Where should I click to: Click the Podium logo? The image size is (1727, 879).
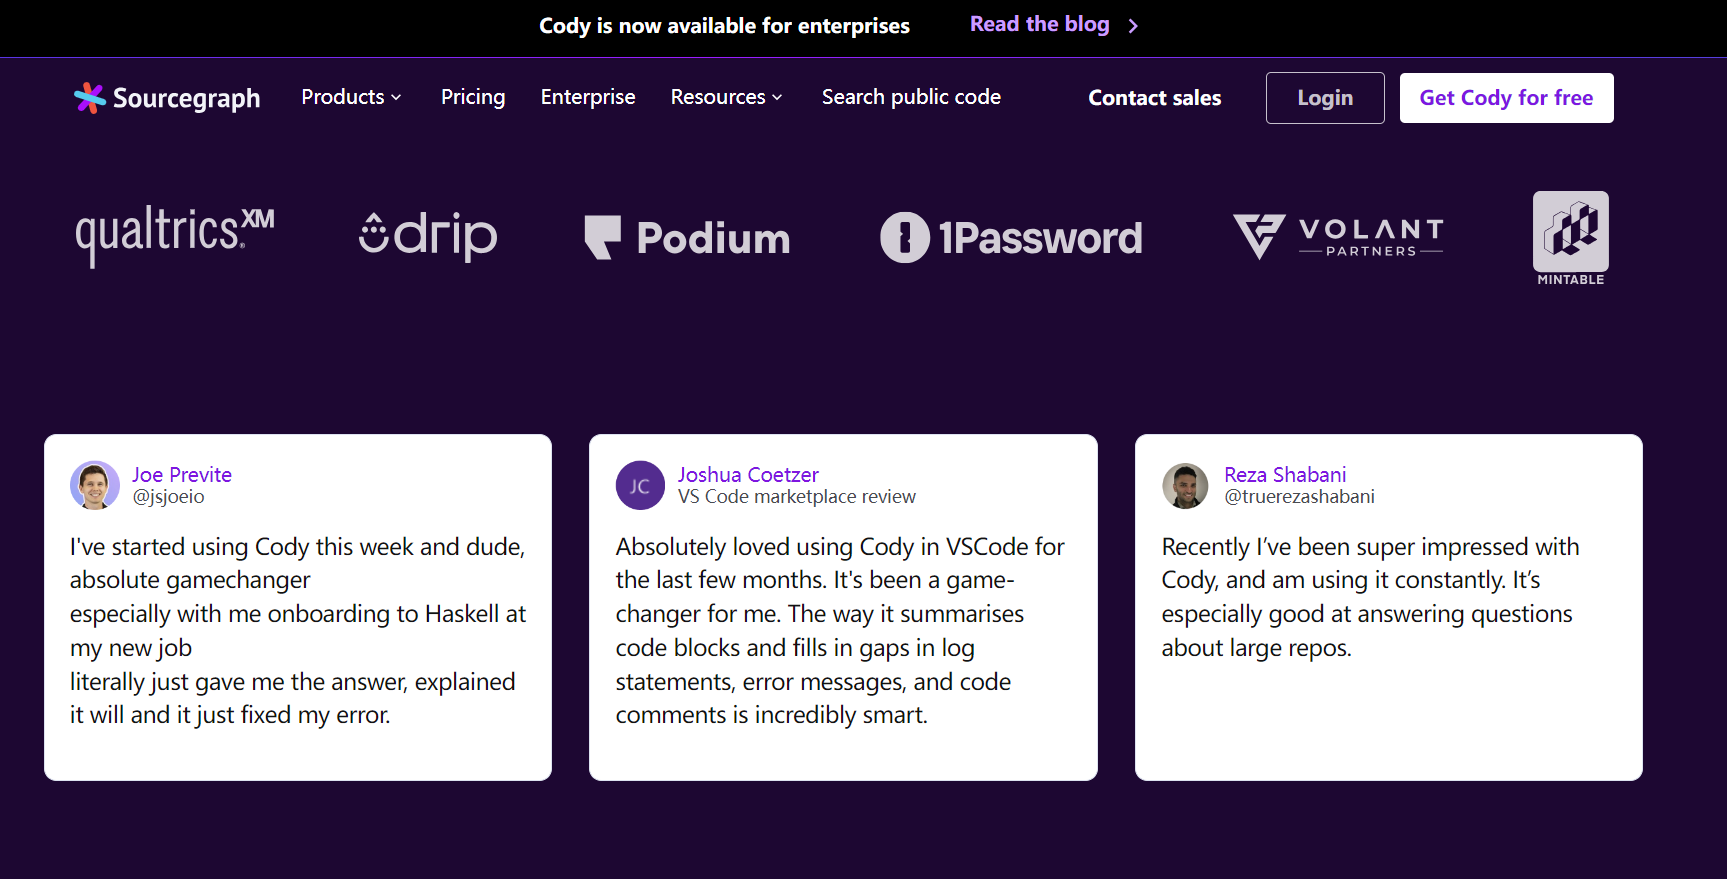688,238
